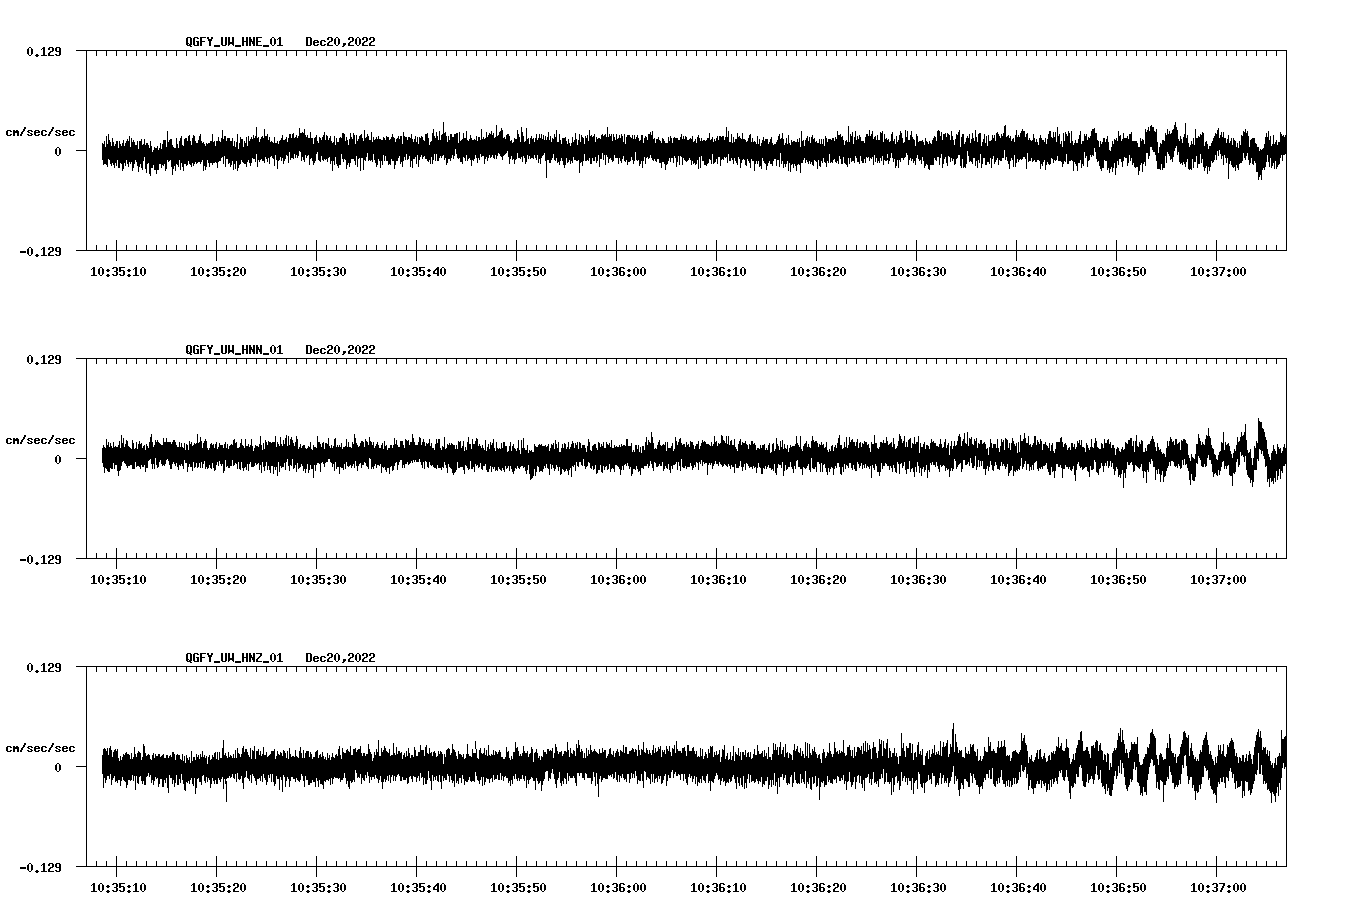
Task: Click 10:37:00 time label on HNE axis
Action: coord(1218,272)
